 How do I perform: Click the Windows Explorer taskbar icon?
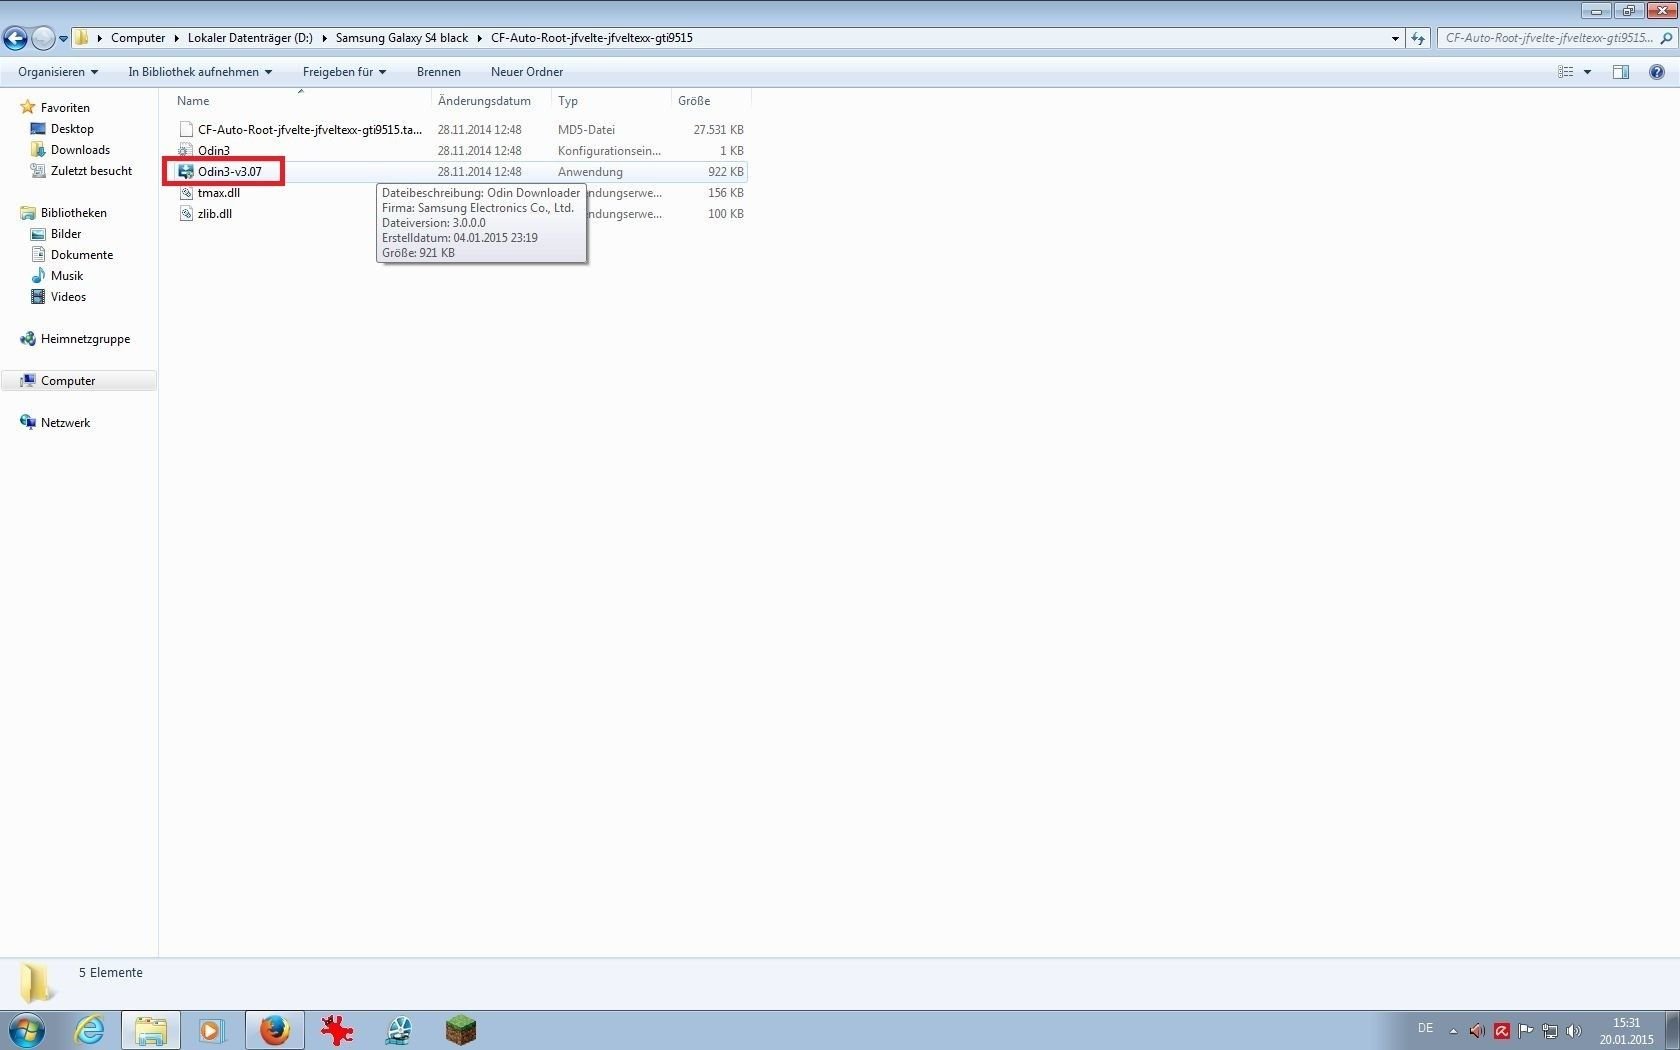(151, 1030)
